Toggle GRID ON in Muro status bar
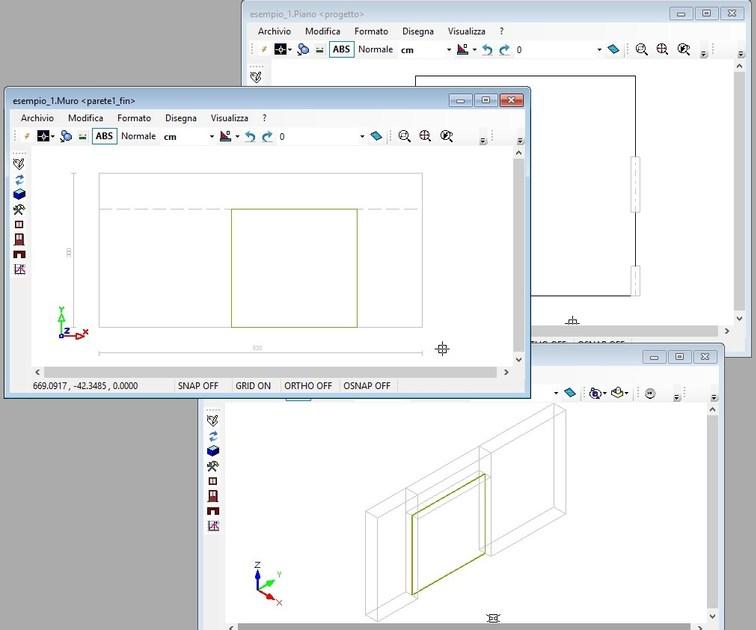 (x=252, y=386)
